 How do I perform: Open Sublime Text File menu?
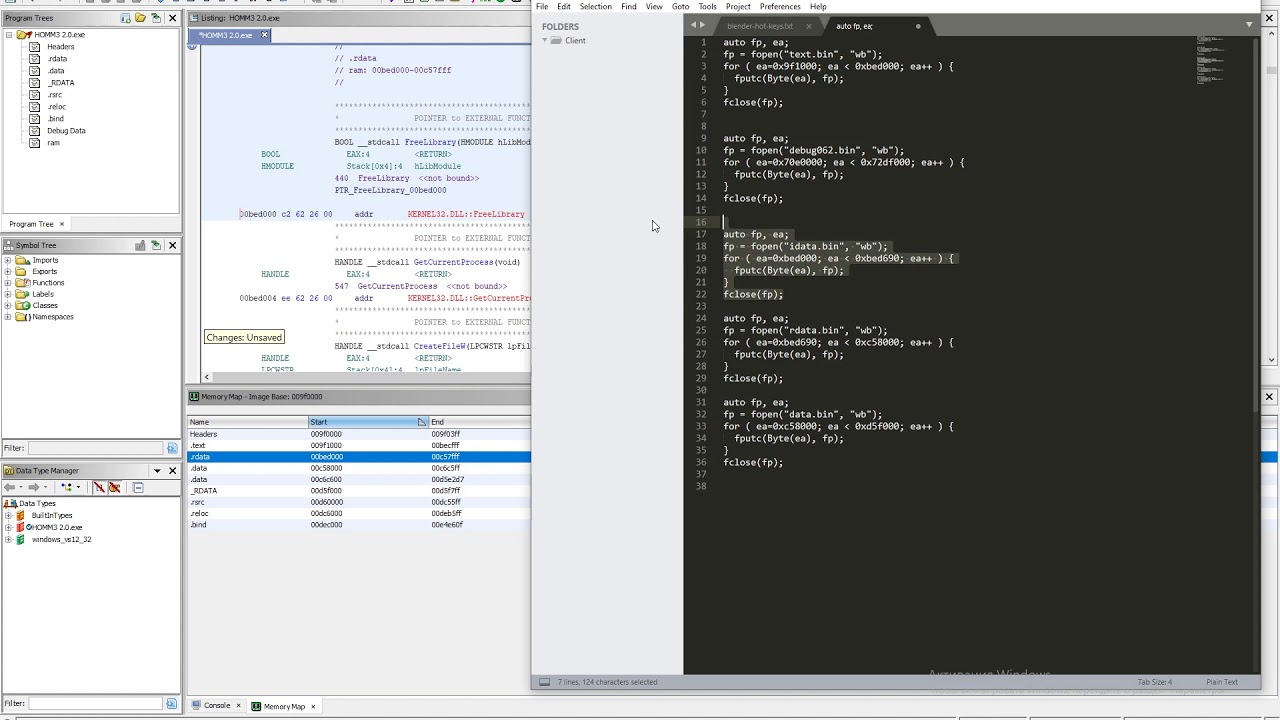tap(542, 7)
